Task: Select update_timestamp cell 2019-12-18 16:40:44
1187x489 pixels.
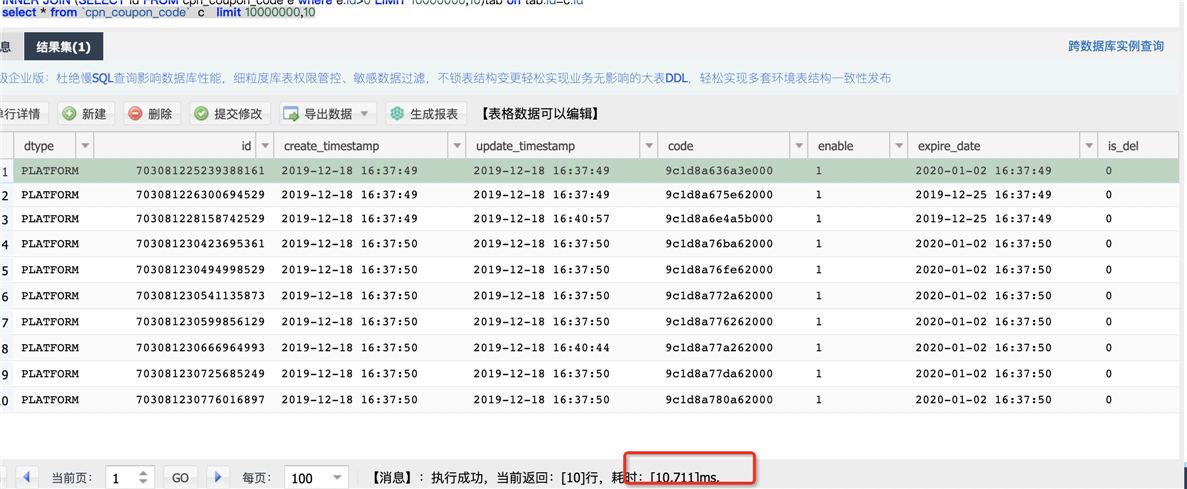Action: [541, 347]
